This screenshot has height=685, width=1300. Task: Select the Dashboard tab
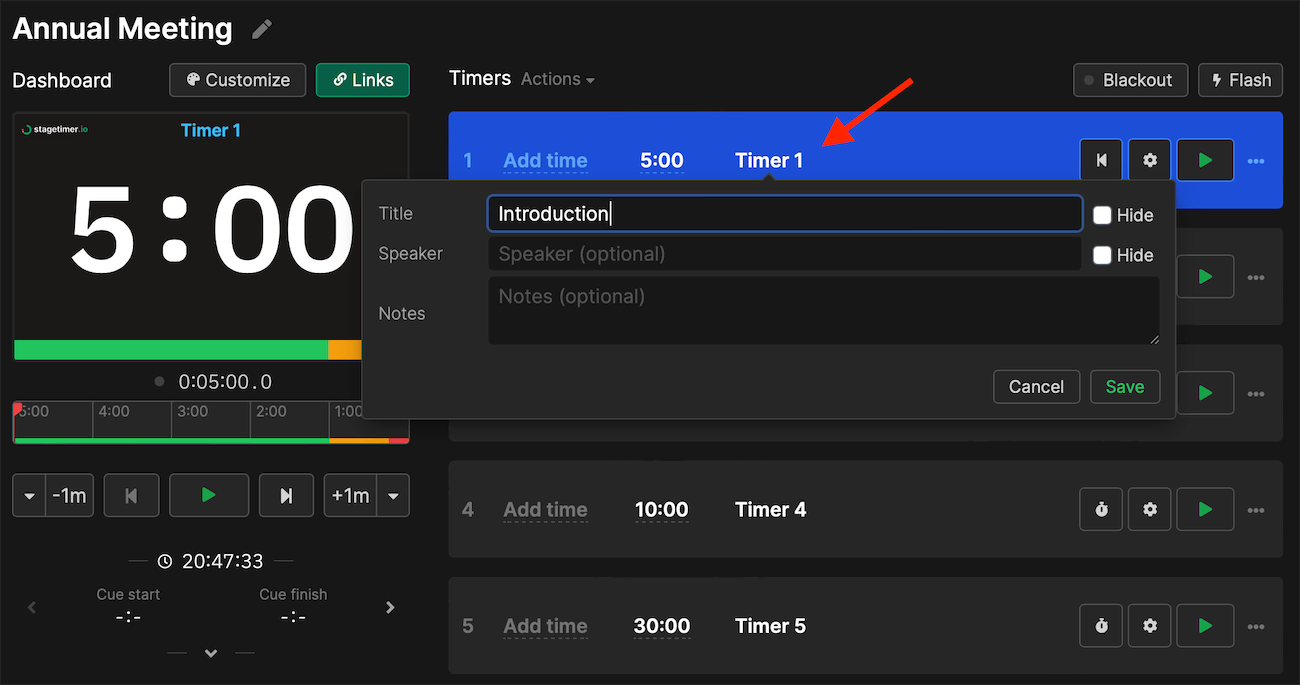(x=61, y=80)
